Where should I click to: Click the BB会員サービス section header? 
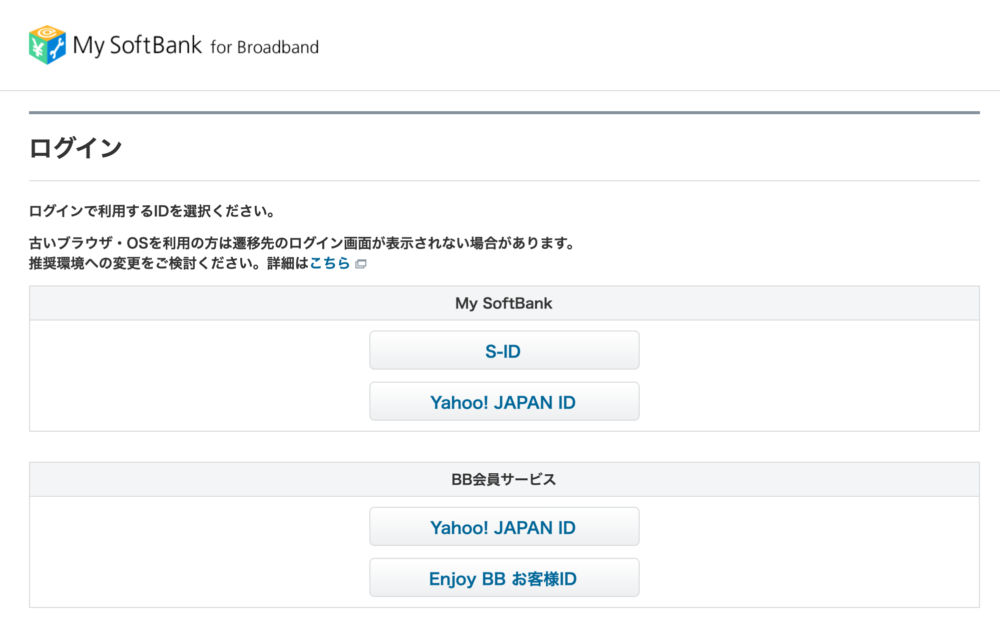[x=504, y=479]
